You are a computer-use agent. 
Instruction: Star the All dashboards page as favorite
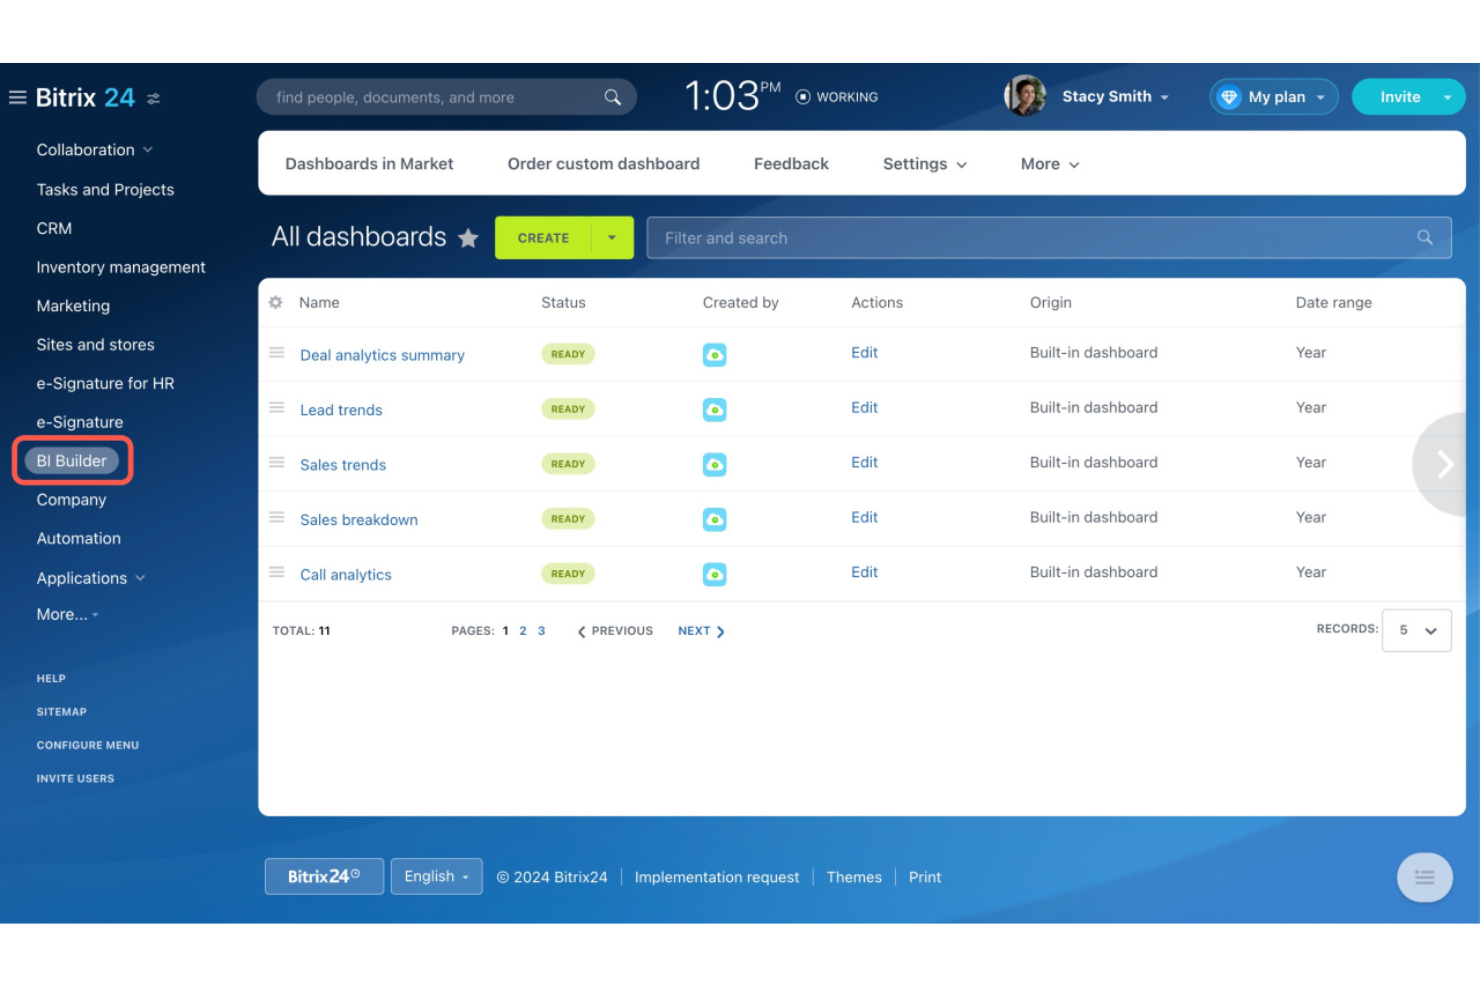tap(468, 238)
